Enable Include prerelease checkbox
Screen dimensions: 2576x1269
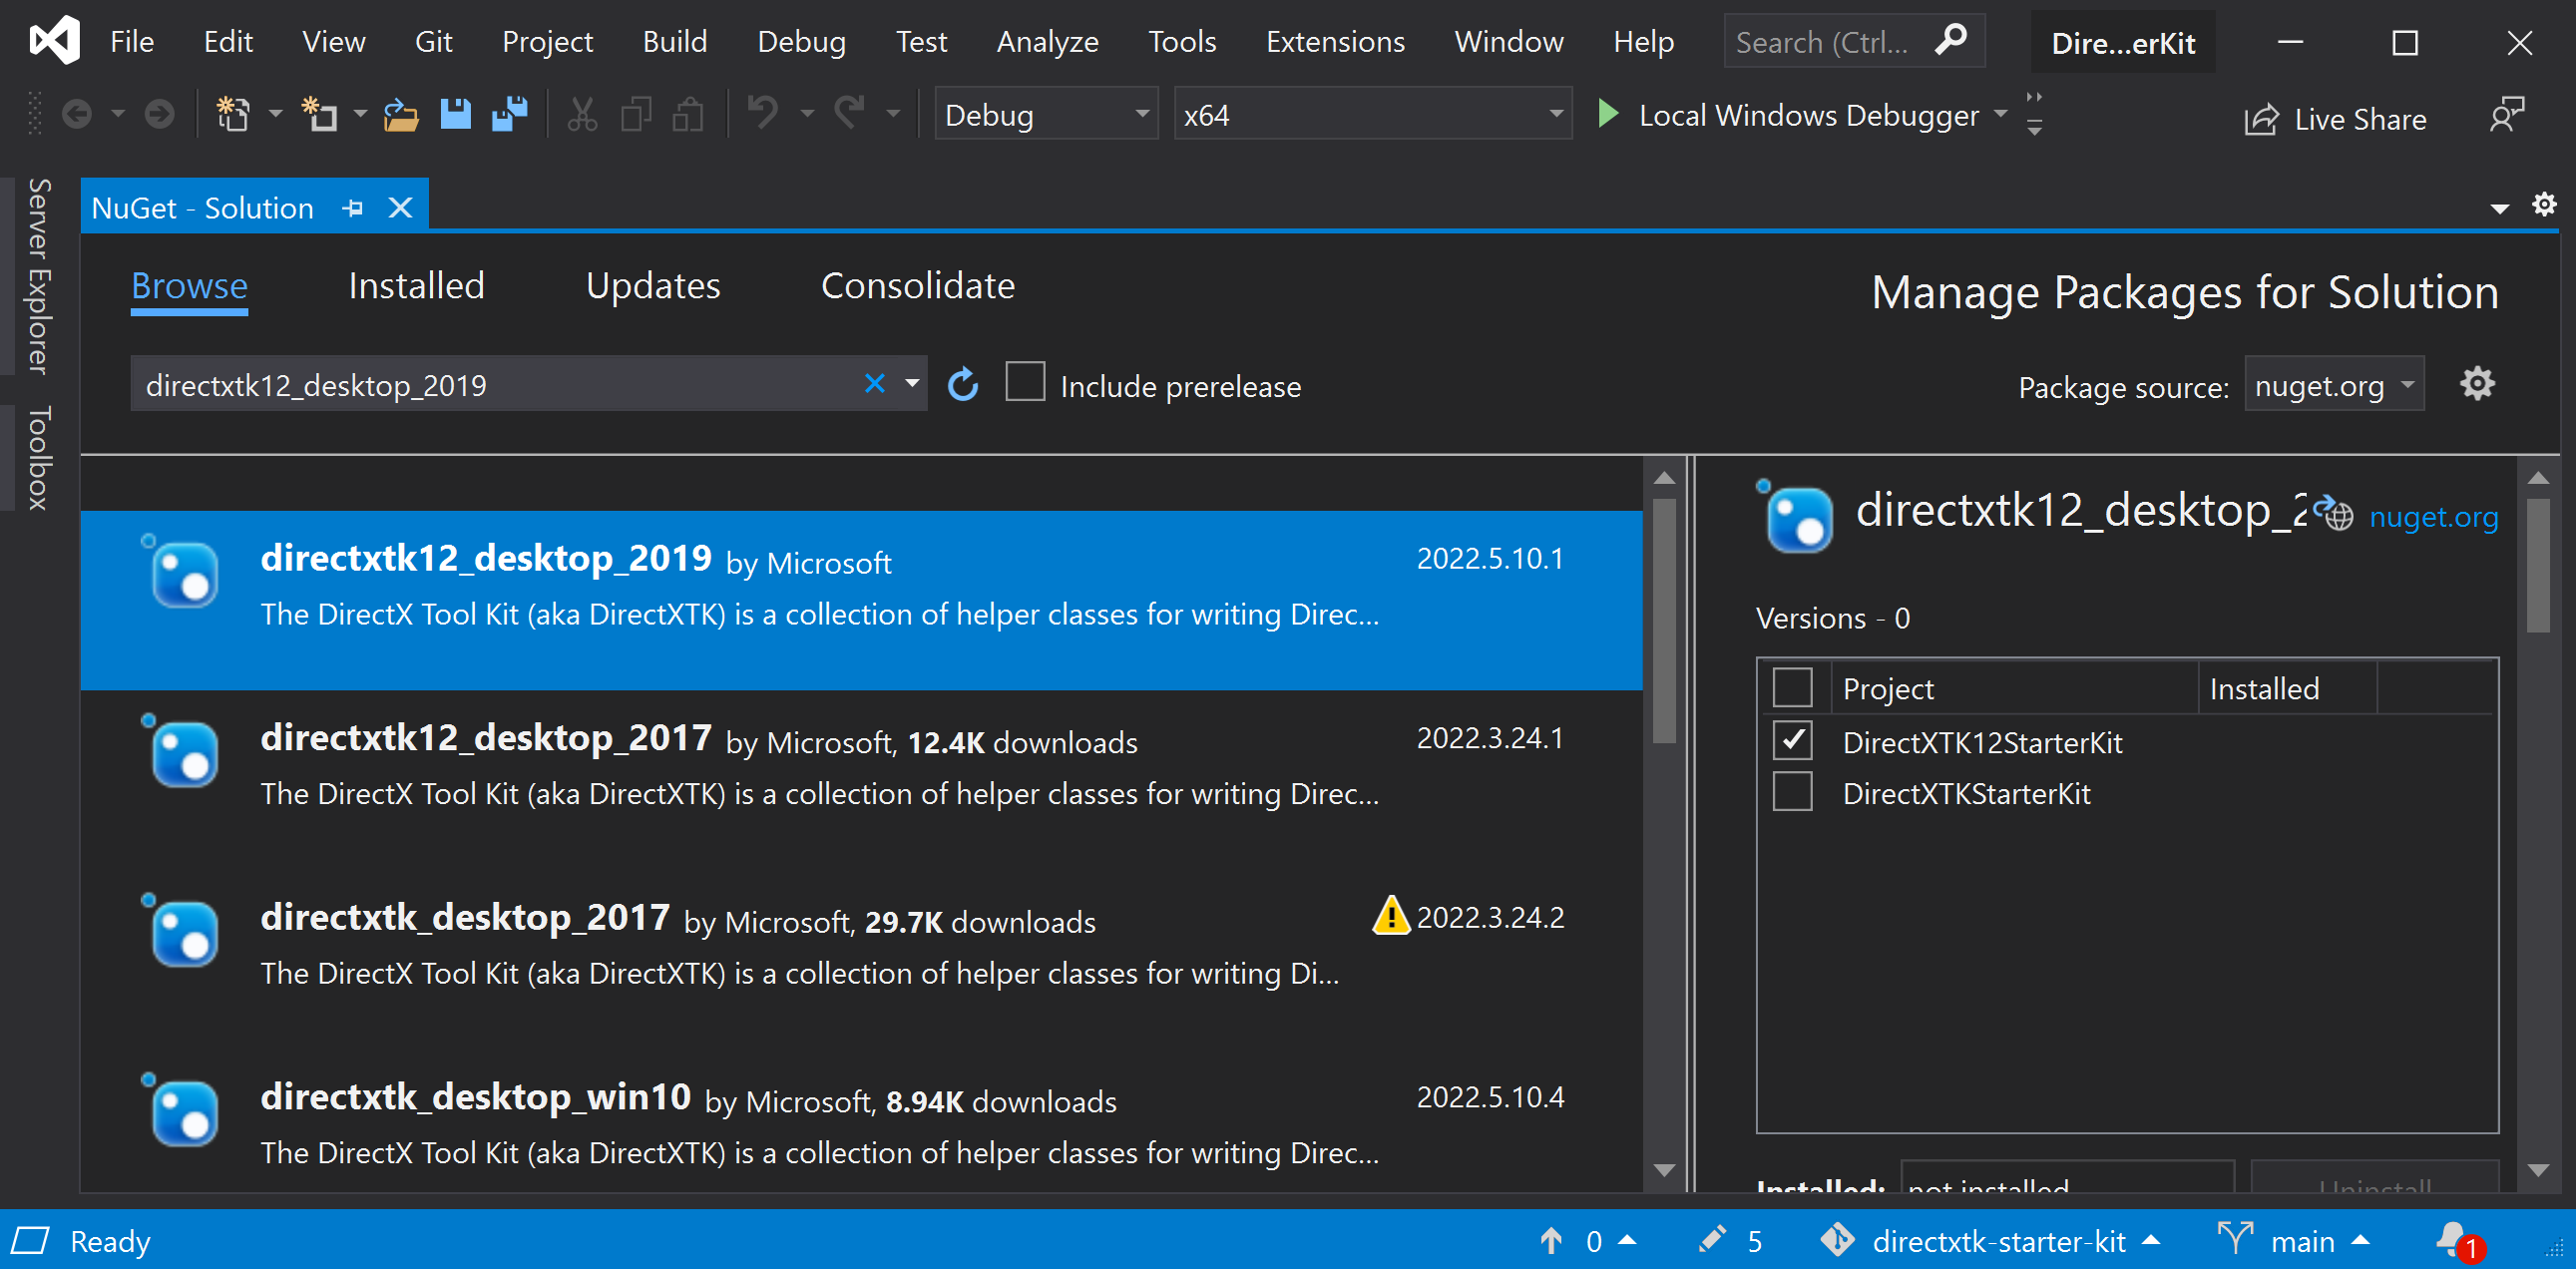coord(1025,383)
